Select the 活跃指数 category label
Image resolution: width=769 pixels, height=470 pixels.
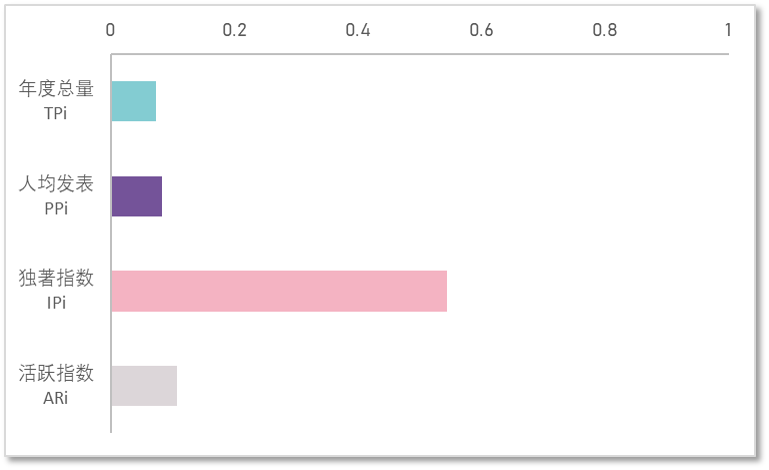(x=56, y=373)
